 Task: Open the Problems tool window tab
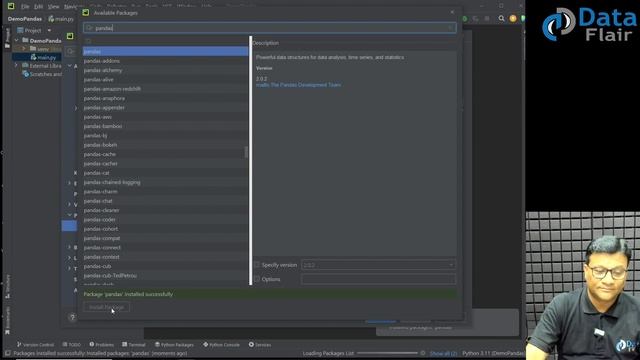(x=101, y=344)
